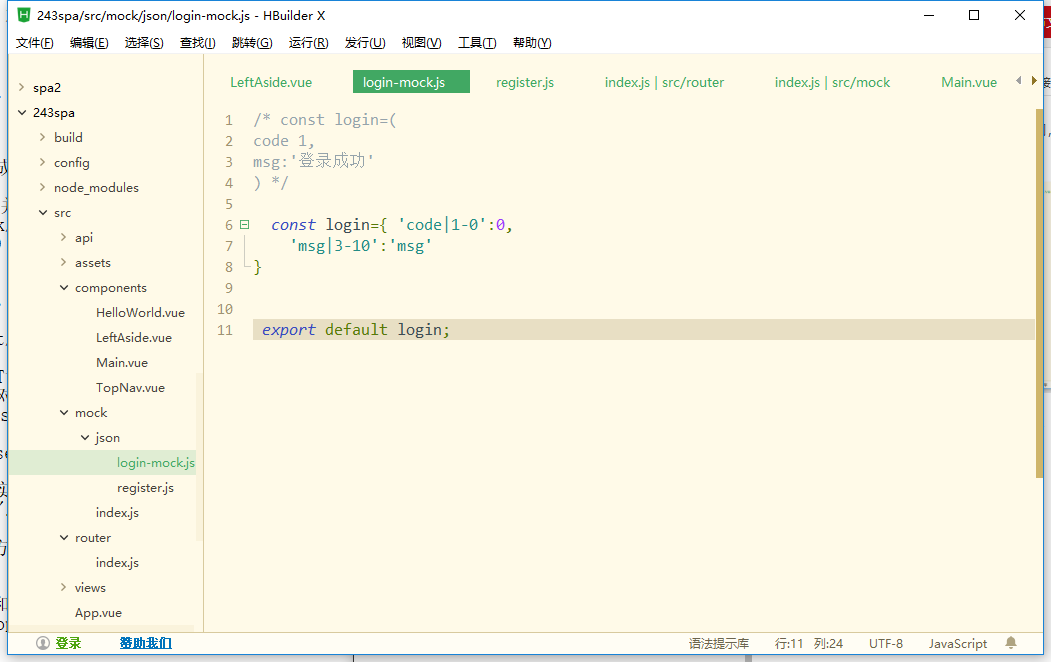The image size is (1051, 662).
Task: Open the 运行(R) menu
Action: pos(308,43)
